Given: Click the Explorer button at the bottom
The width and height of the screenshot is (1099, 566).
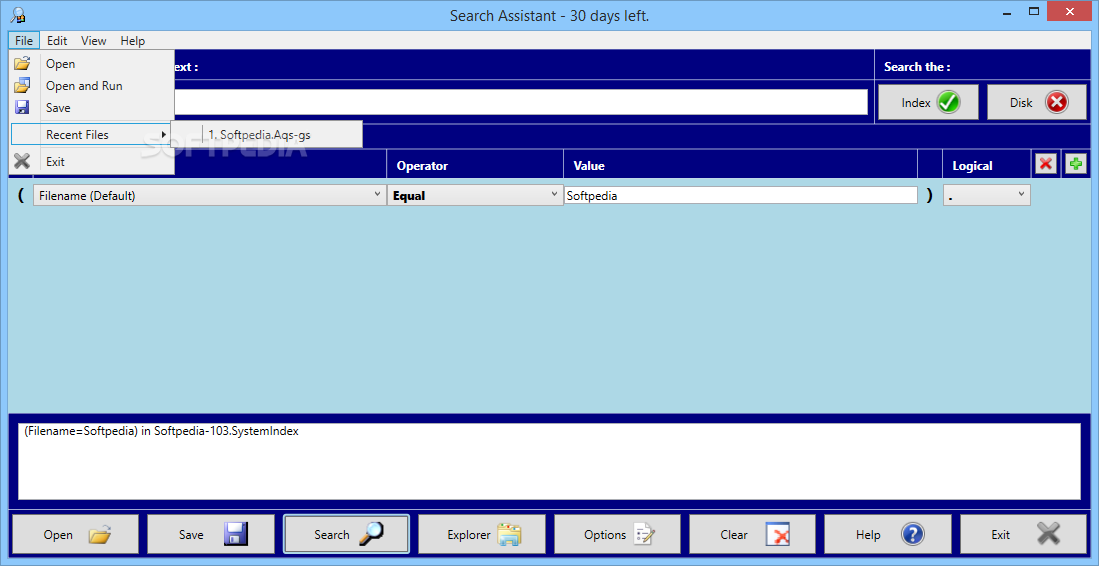Looking at the screenshot, I should [482, 535].
